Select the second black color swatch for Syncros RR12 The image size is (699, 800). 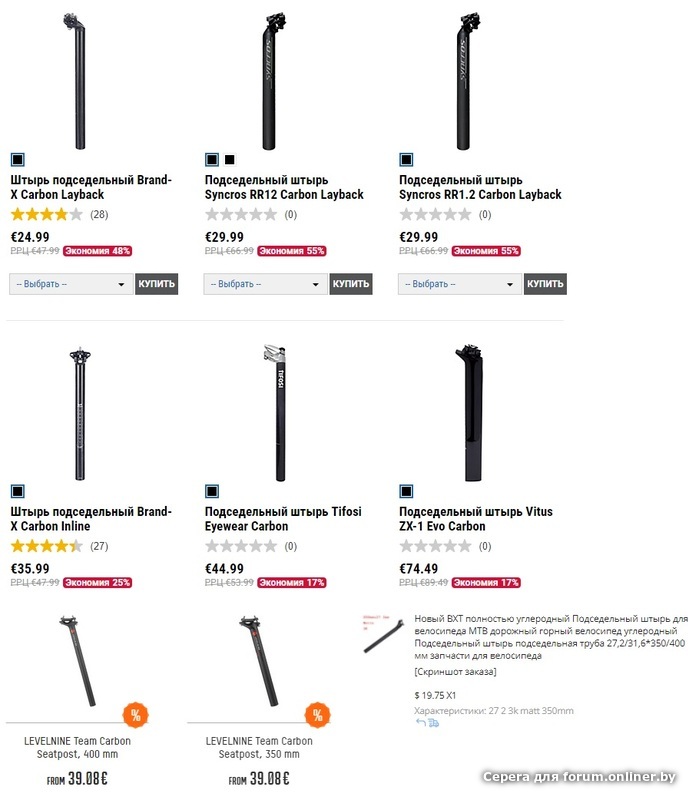click(230, 159)
